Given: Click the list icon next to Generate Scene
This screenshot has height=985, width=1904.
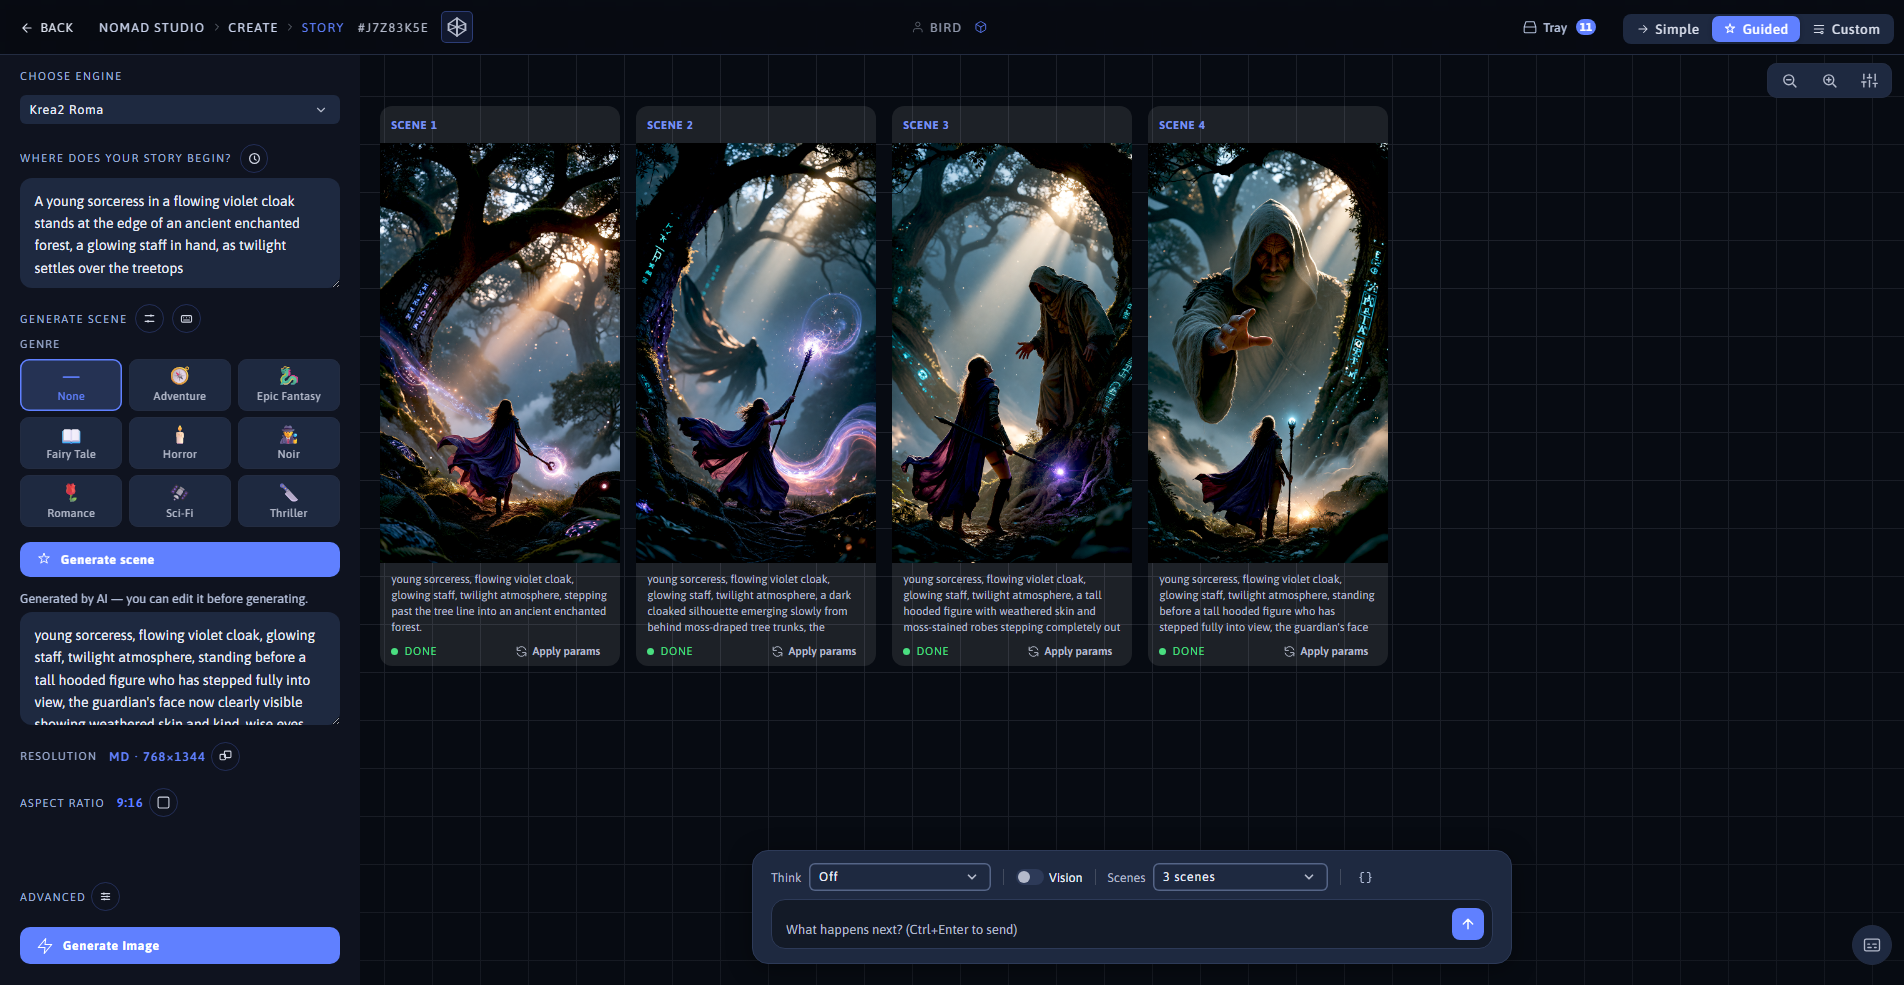Looking at the screenshot, I should (x=149, y=319).
